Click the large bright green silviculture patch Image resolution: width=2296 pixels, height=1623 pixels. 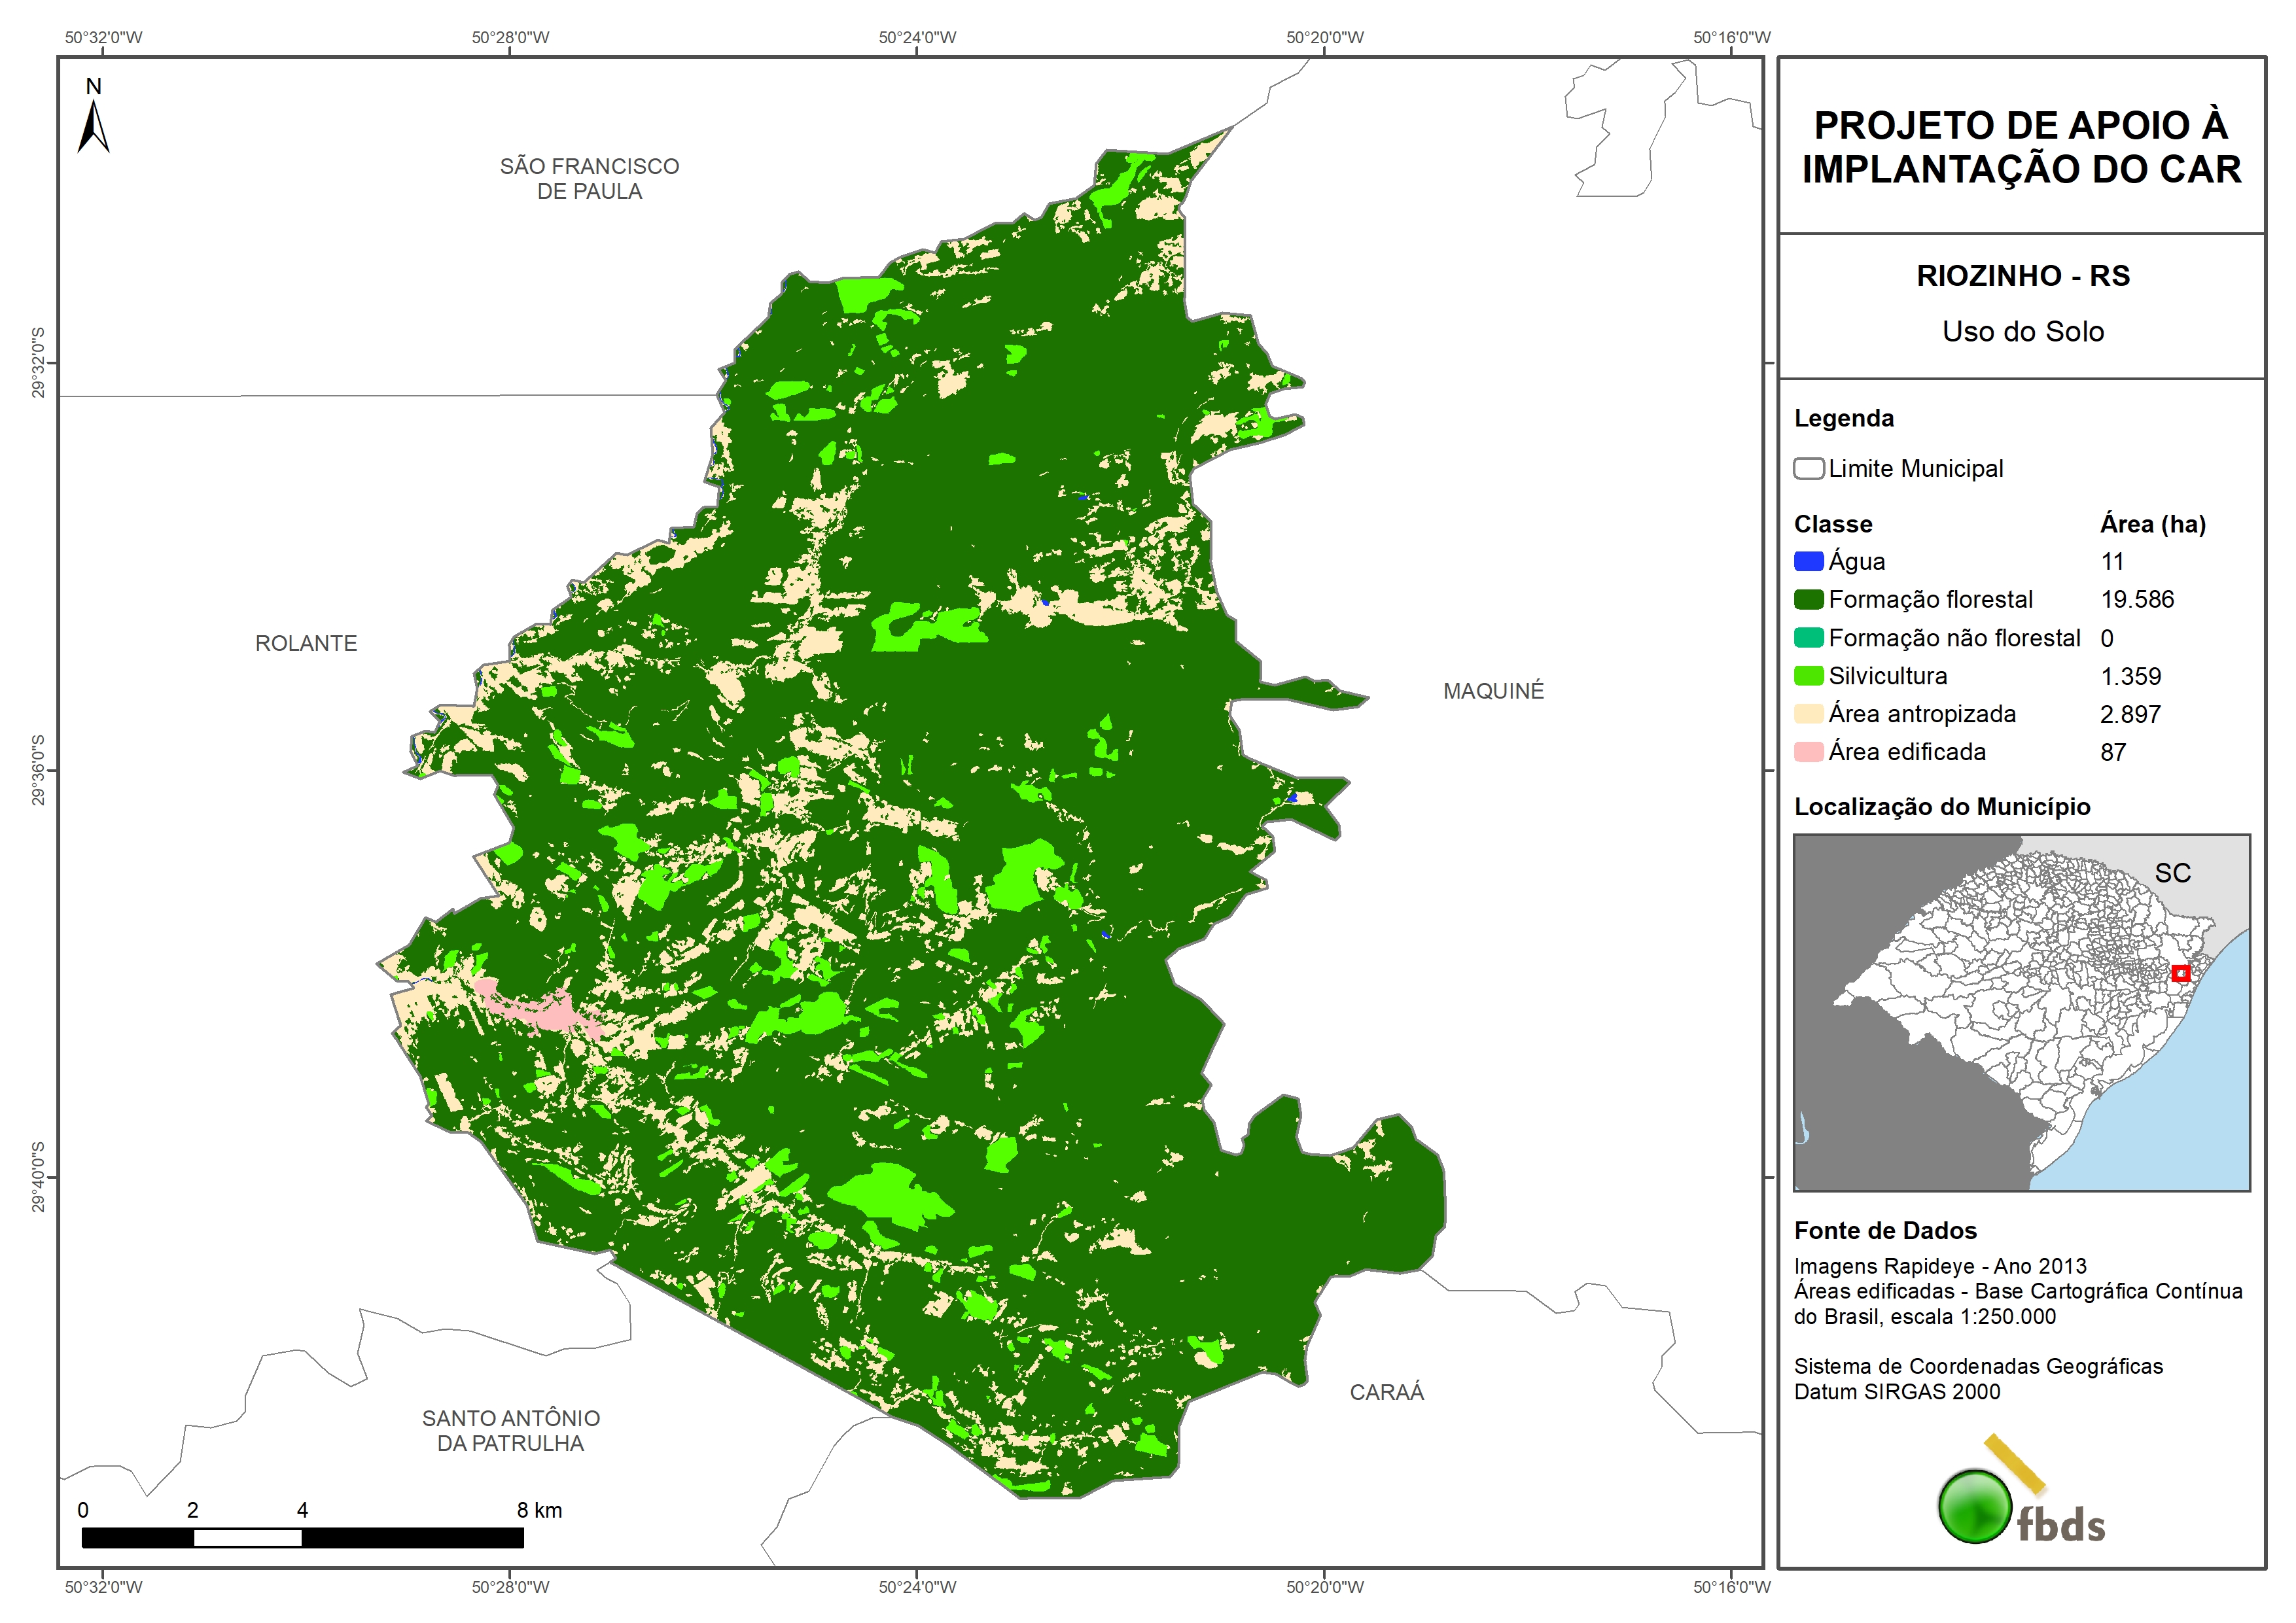point(885,1195)
